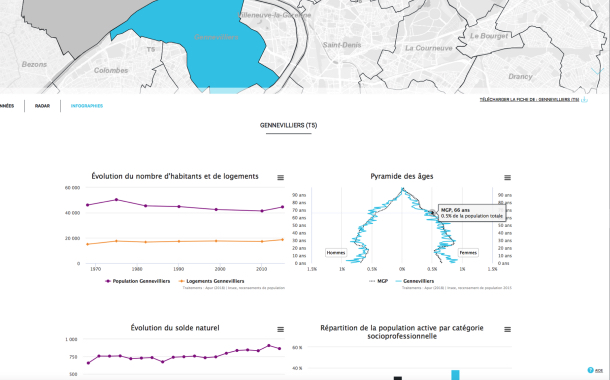The image size is (610, 380).
Task: Select the gray highlighted area on map
Action: tap(78, 23)
